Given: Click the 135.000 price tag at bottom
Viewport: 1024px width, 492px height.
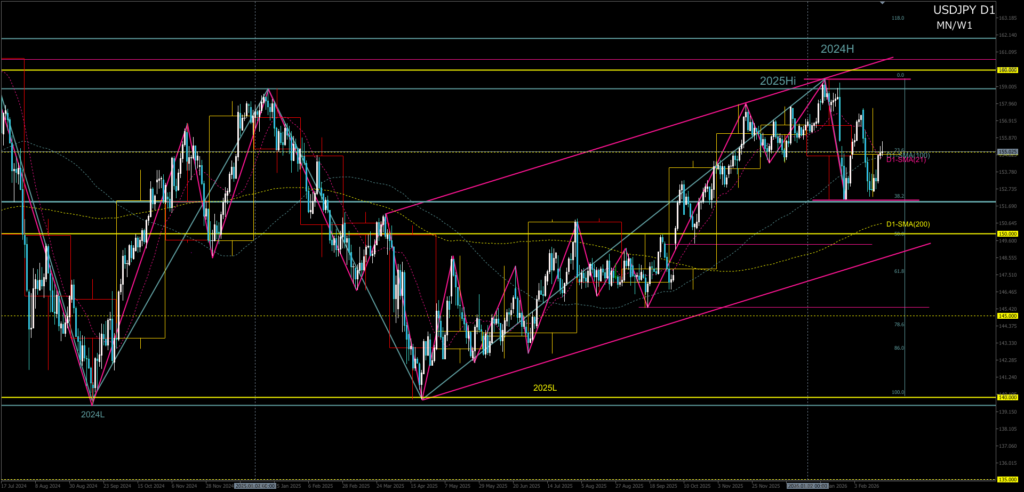Looking at the screenshot, I should click(x=1007, y=479).
